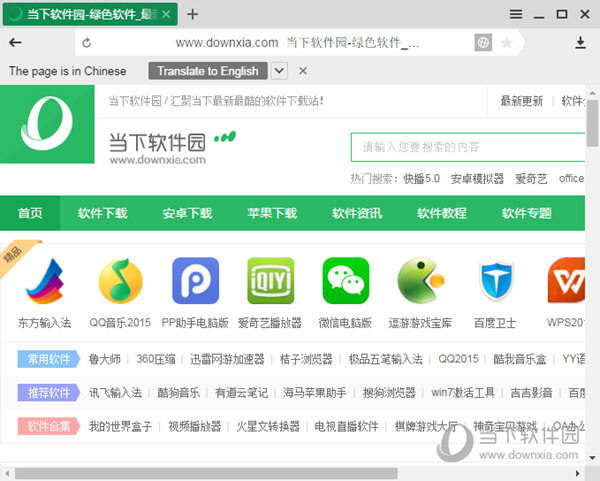
Task: Click the 东方输入法 app icon
Action: point(45,280)
